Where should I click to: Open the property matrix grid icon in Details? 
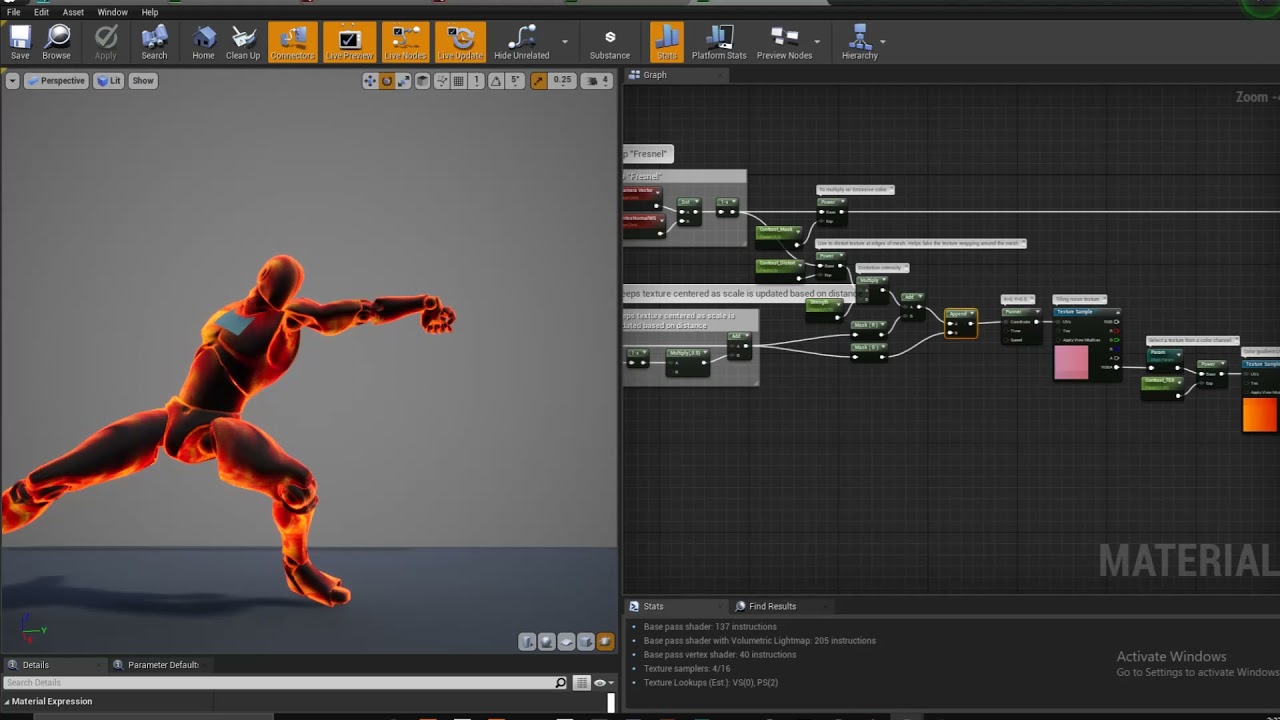[581, 683]
